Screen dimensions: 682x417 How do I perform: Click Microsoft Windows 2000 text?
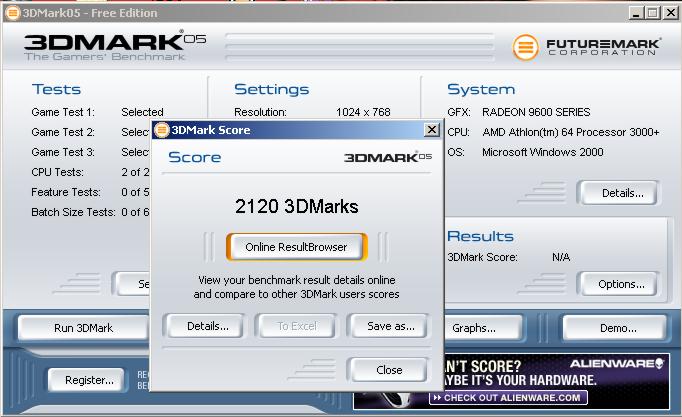coord(542,152)
